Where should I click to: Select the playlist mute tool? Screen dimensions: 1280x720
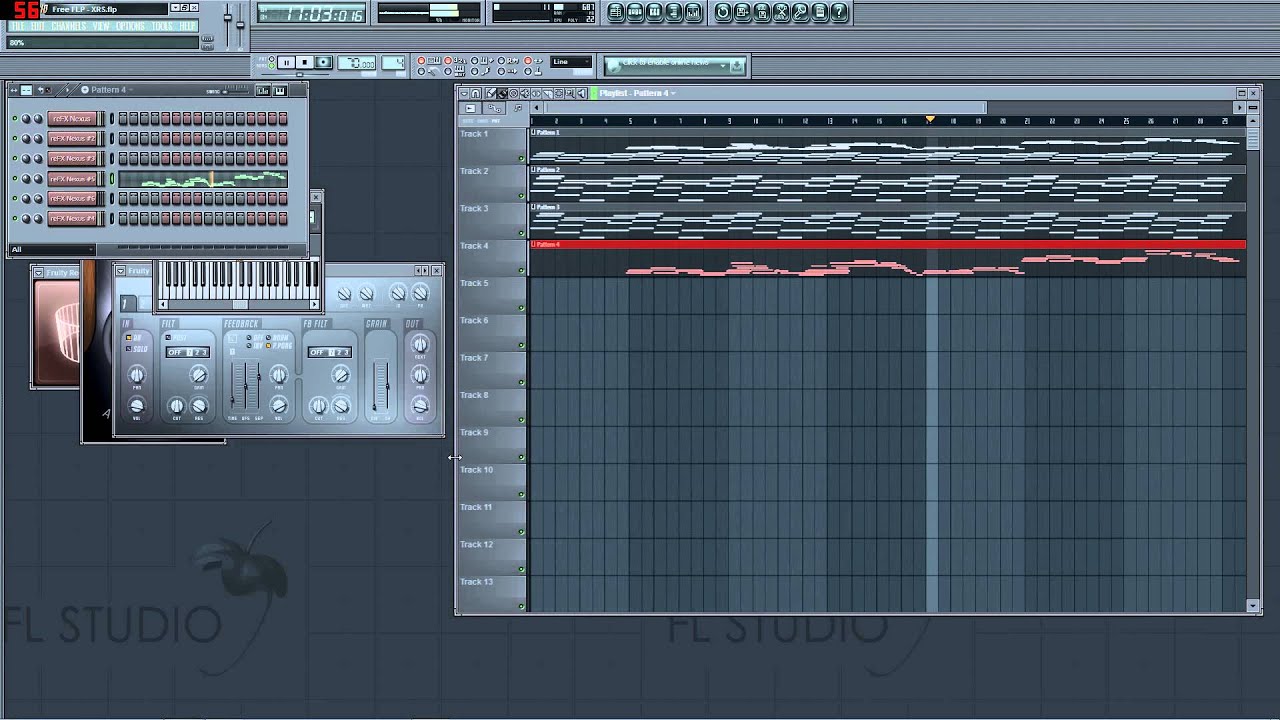[x=525, y=93]
